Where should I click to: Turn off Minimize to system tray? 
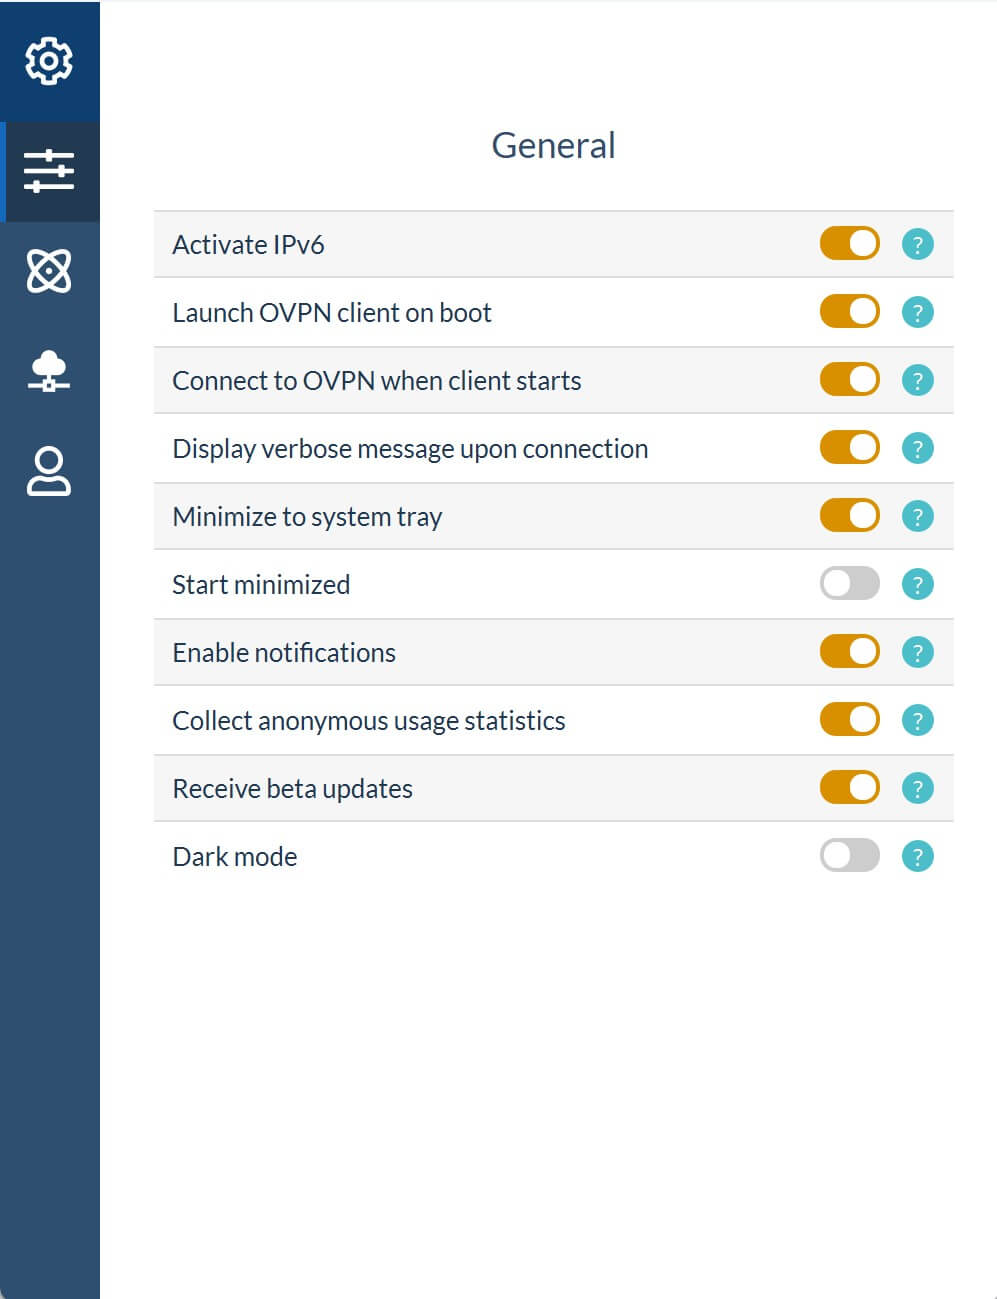[850, 515]
